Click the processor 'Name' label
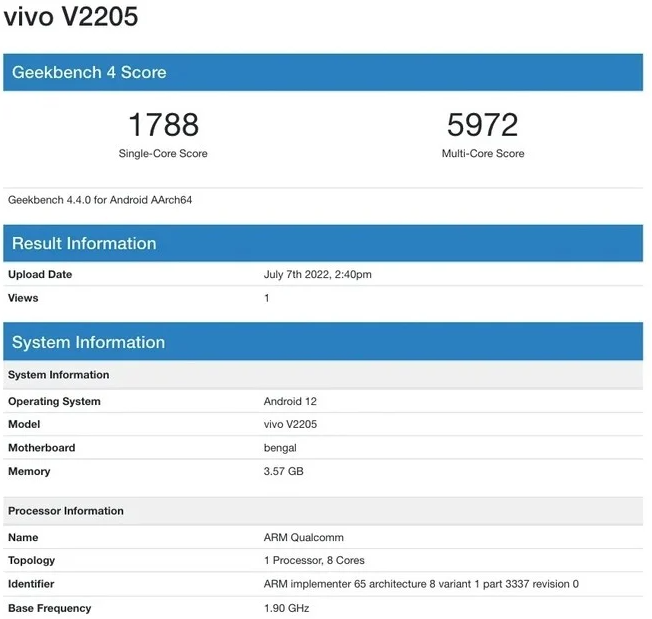This screenshot has height=619, width=652. point(23,537)
